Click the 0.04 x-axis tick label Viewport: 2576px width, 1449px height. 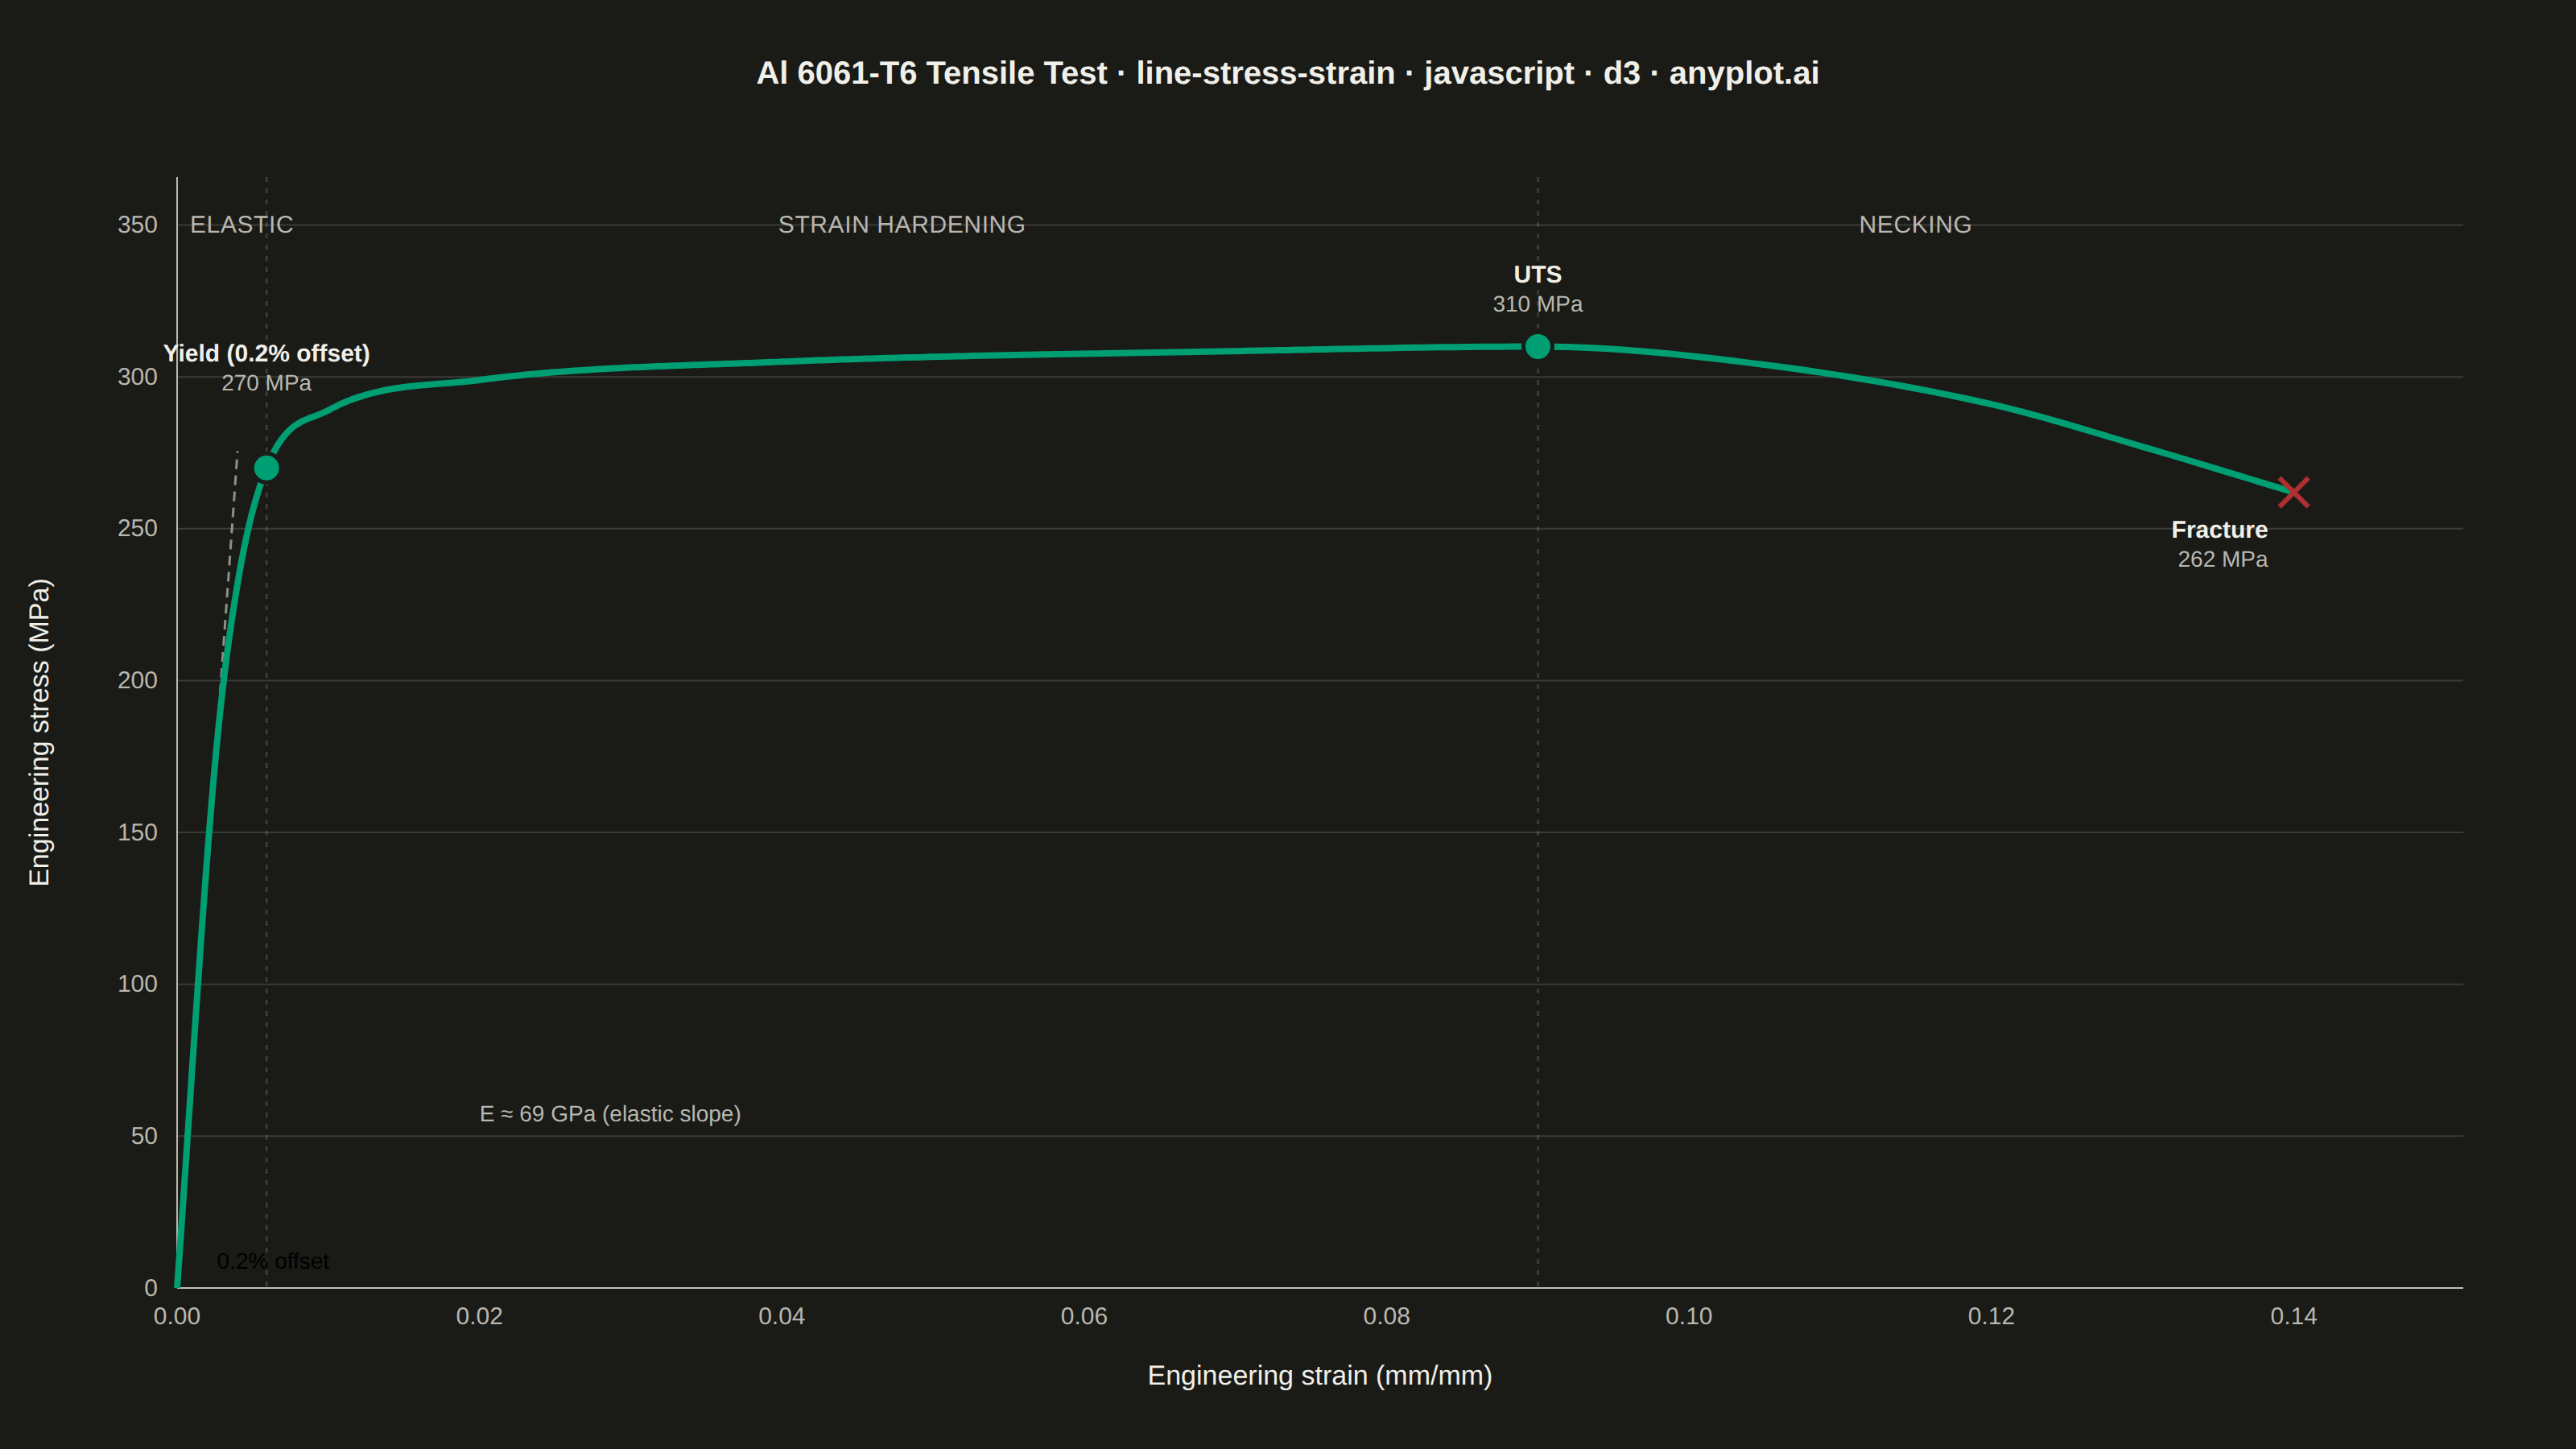pyautogui.click(x=781, y=1316)
